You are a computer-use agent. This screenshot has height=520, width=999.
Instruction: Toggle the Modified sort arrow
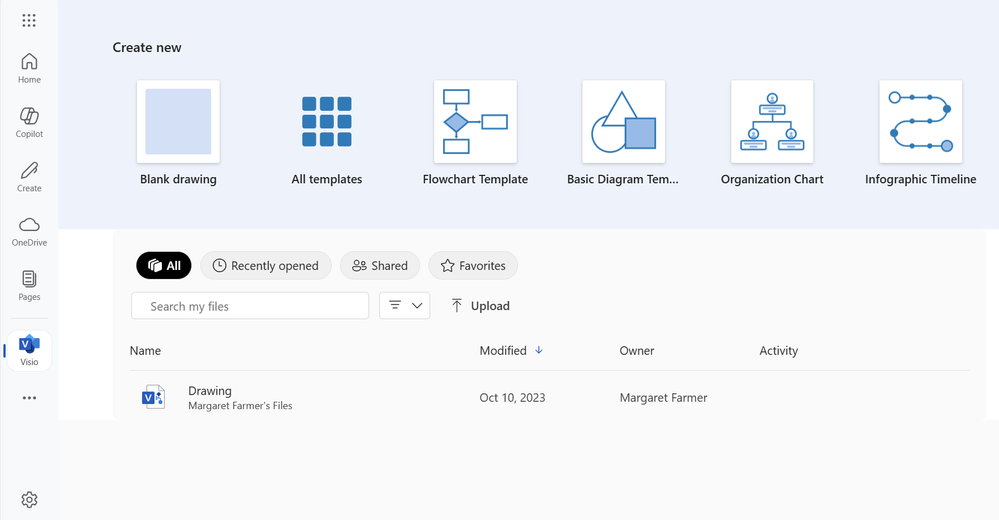pos(539,350)
